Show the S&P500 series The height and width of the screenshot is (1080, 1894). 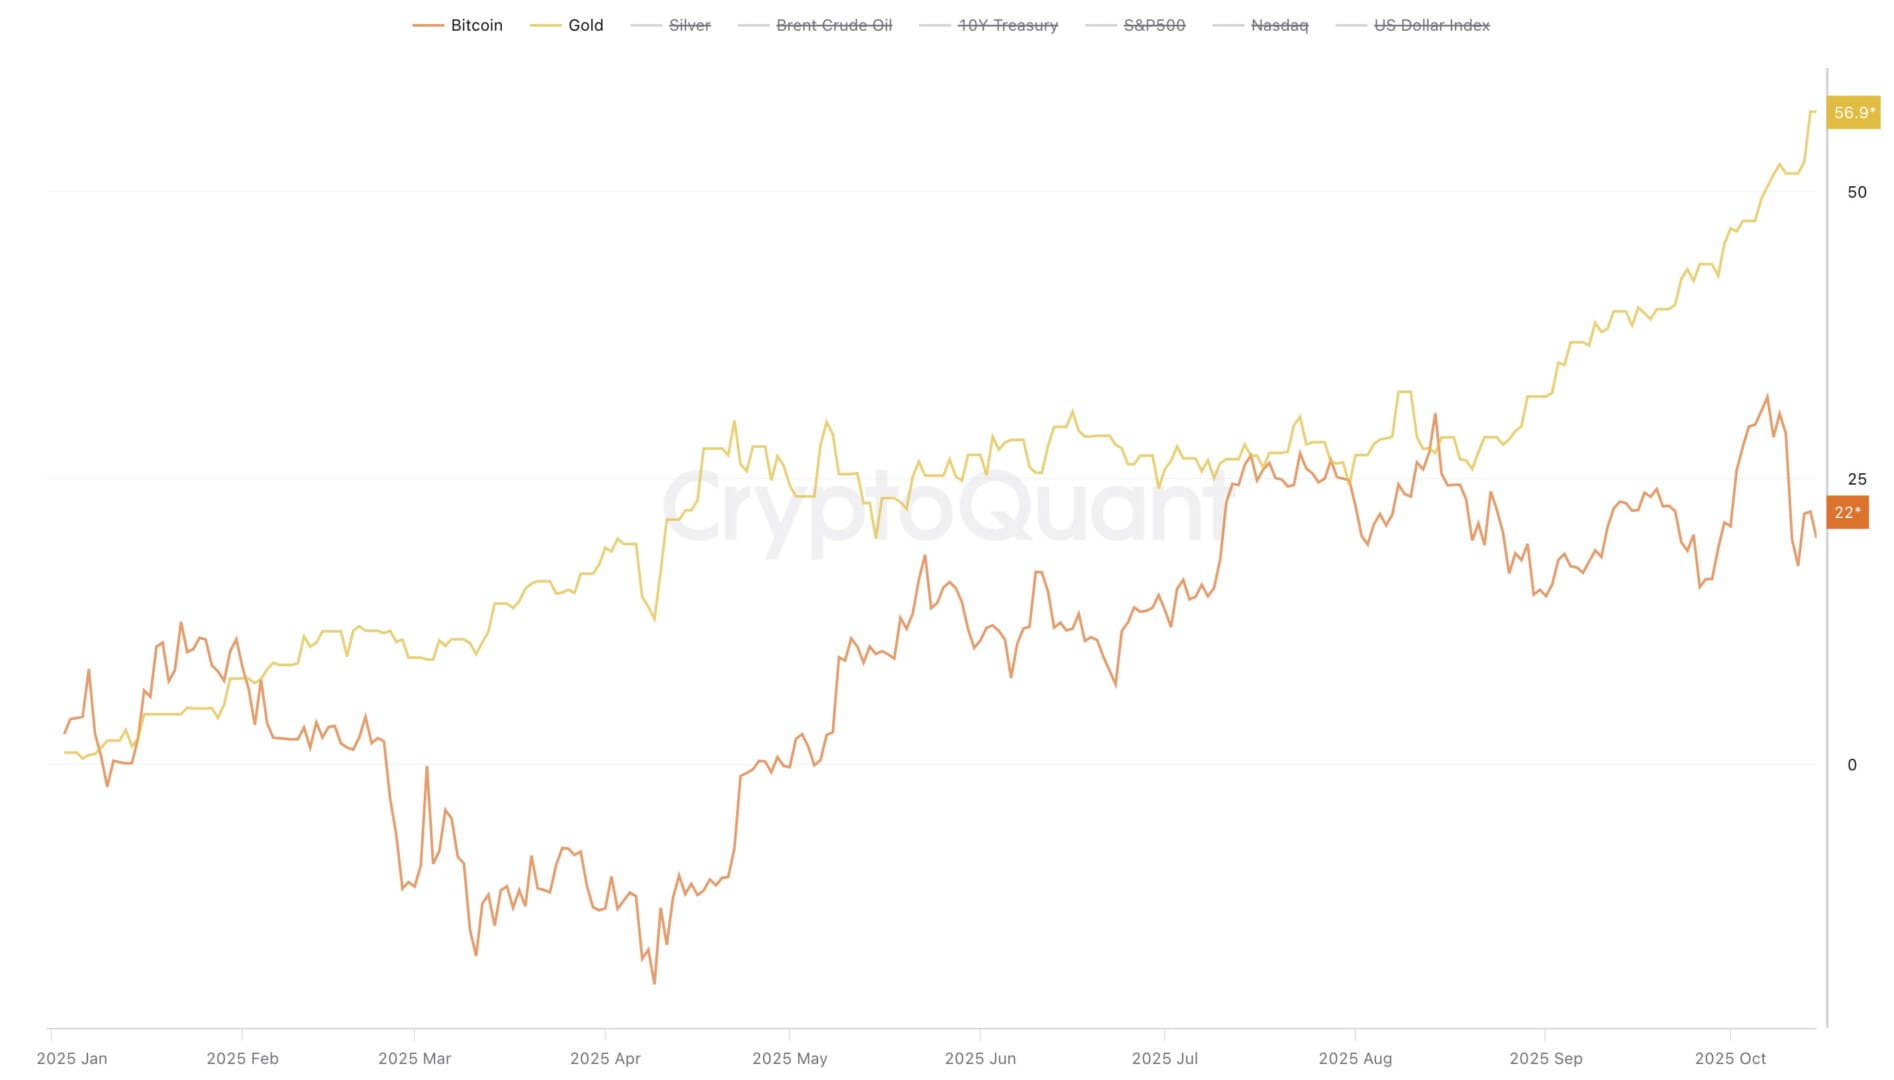[1154, 25]
